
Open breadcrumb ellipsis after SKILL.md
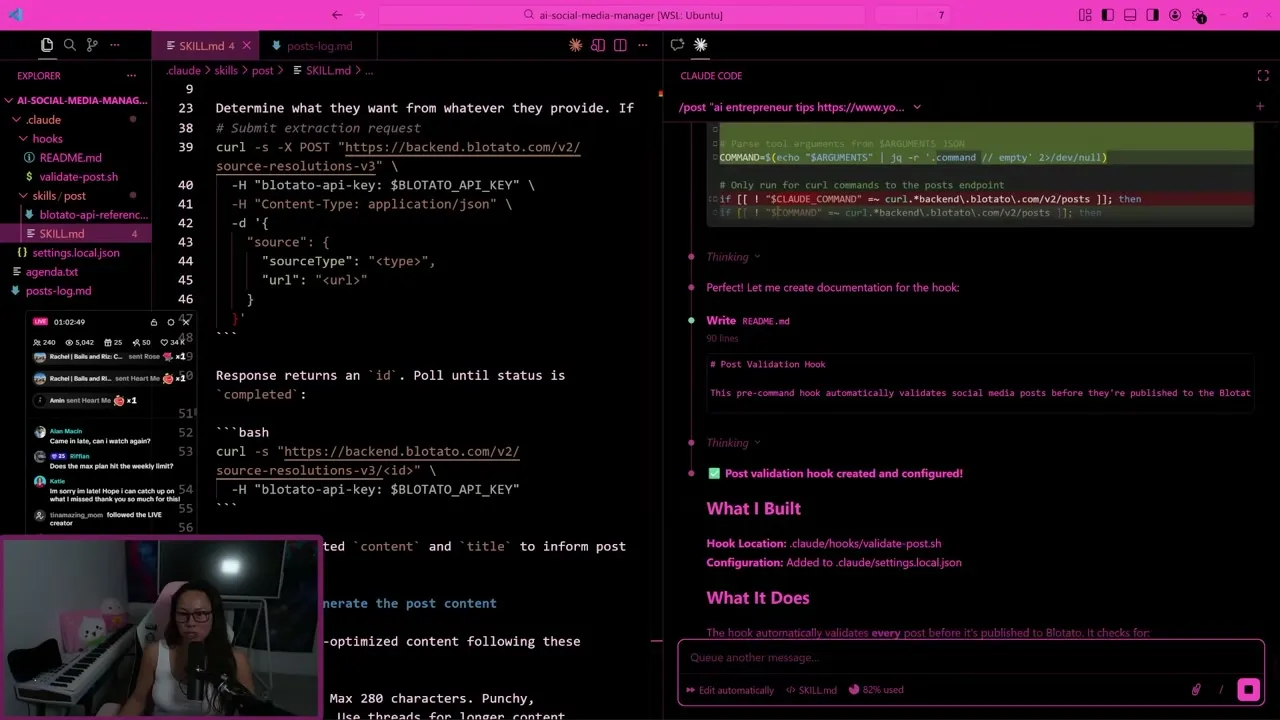[369, 71]
